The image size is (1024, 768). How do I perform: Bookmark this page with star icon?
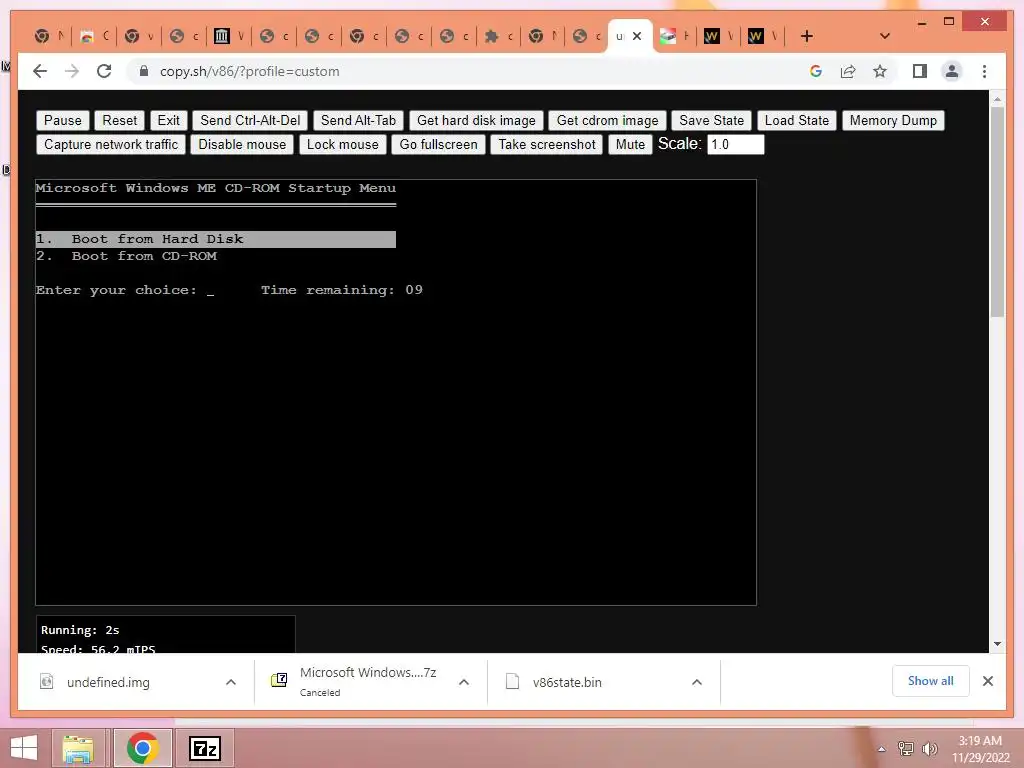[880, 71]
